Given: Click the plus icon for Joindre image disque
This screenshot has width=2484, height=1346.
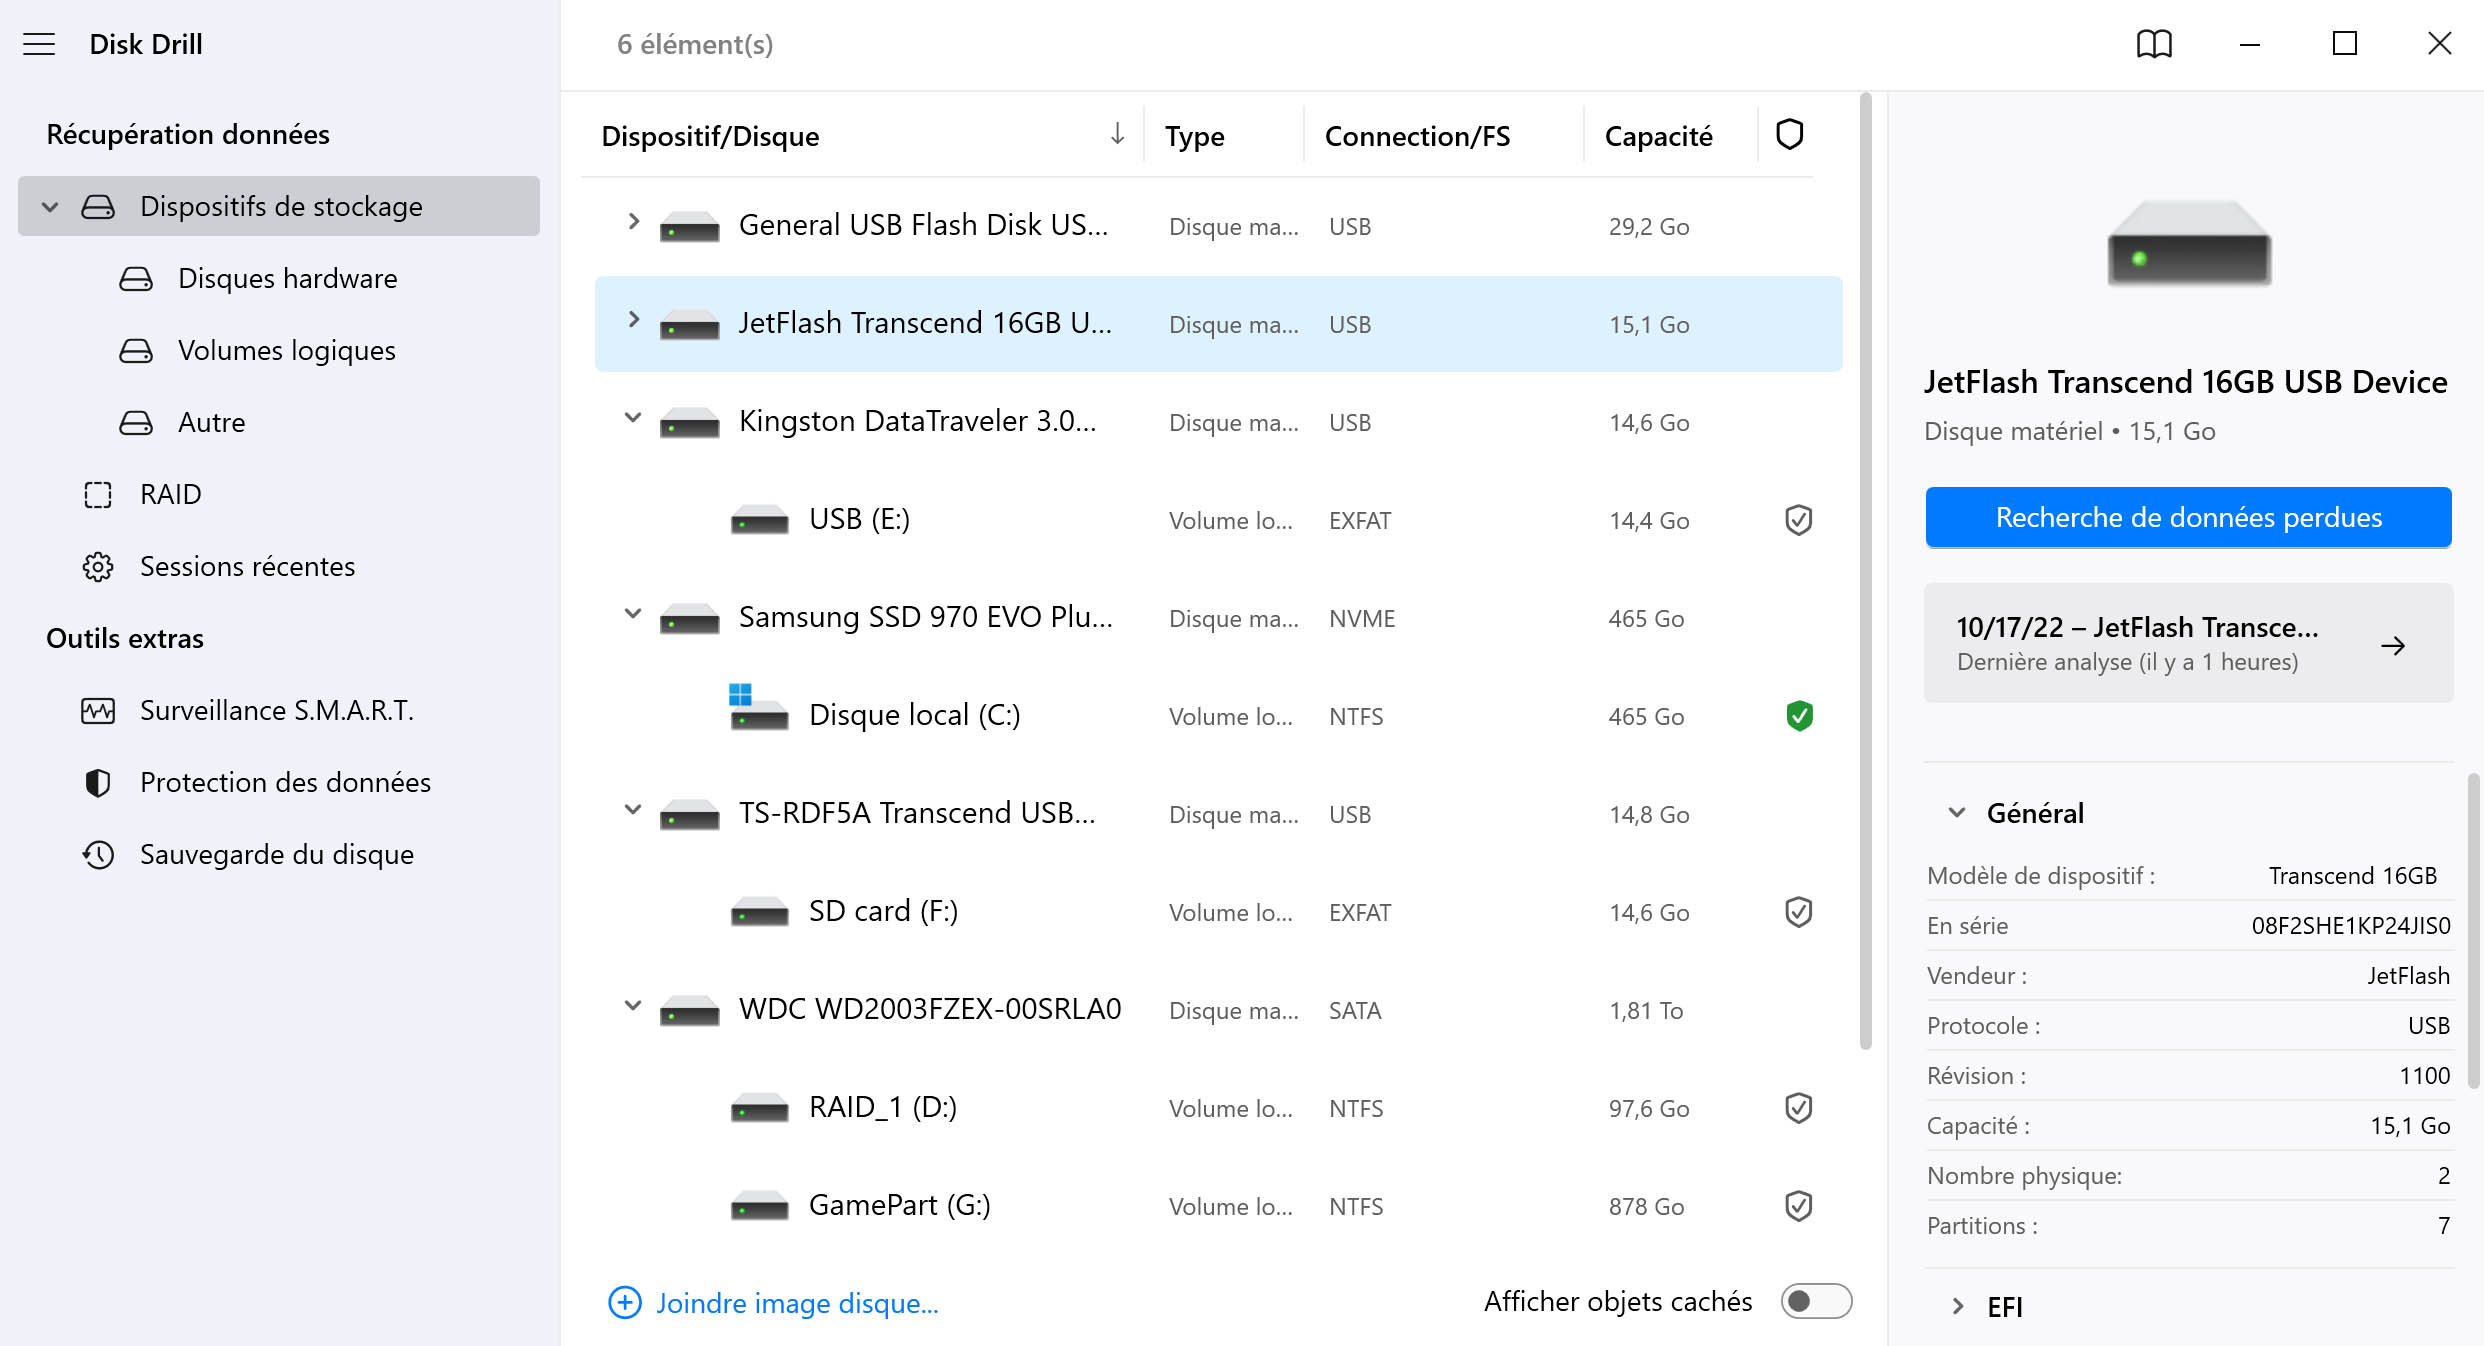Looking at the screenshot, I should pos(625,1302).
